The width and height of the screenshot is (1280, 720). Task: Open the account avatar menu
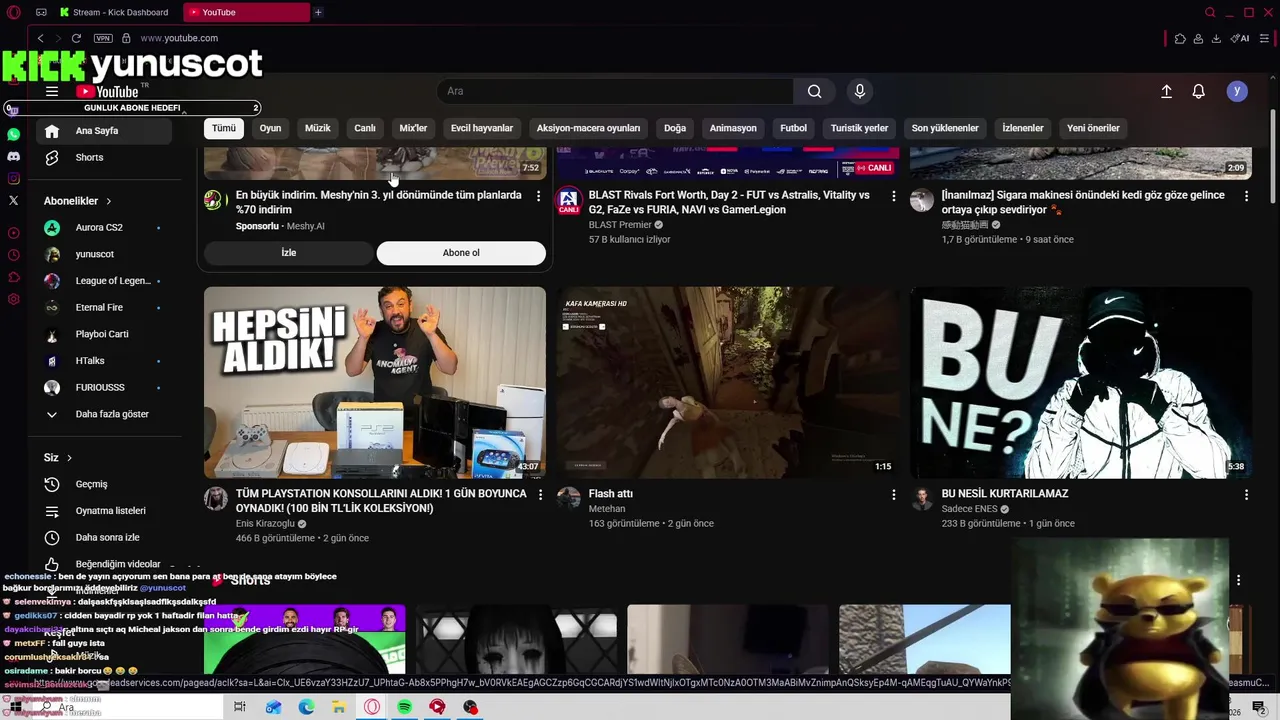pos(1237,91)
